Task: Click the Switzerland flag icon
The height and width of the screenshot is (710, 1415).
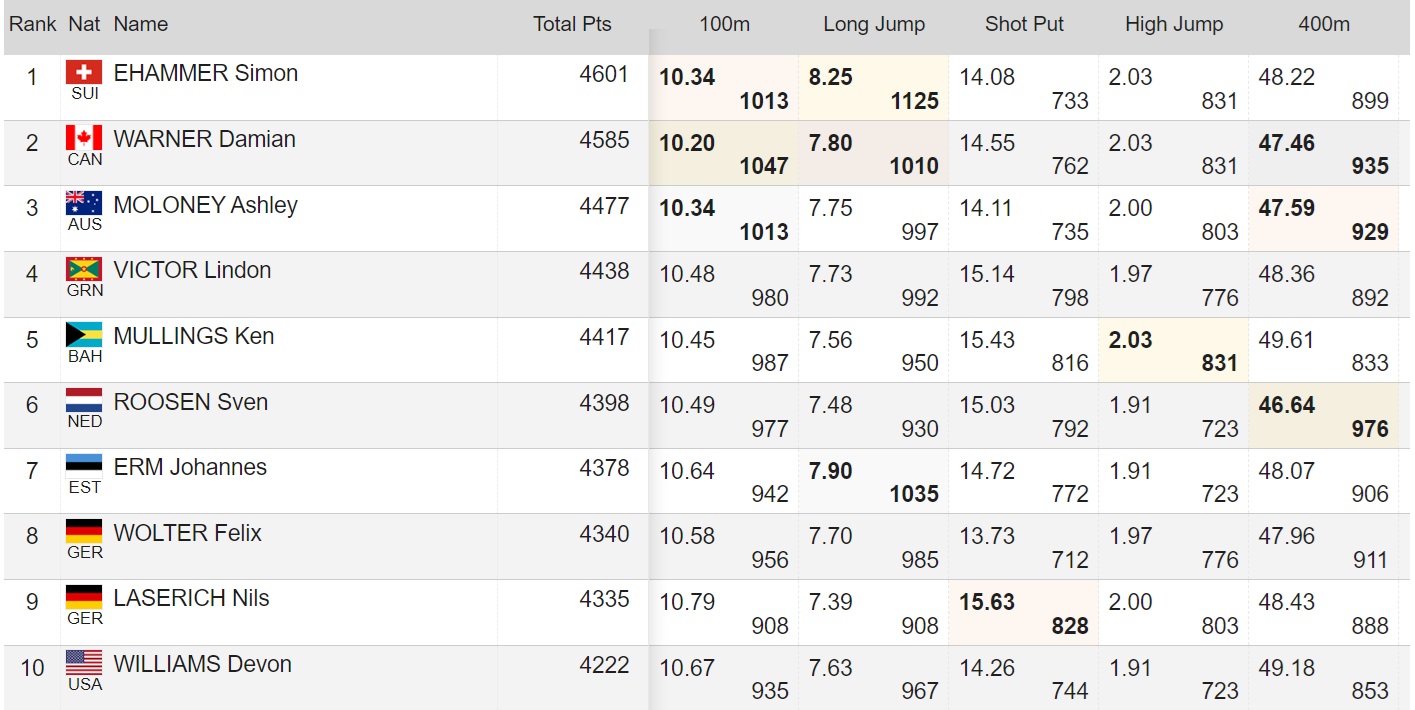Action: pyautogui.click(x=84, y=72)
